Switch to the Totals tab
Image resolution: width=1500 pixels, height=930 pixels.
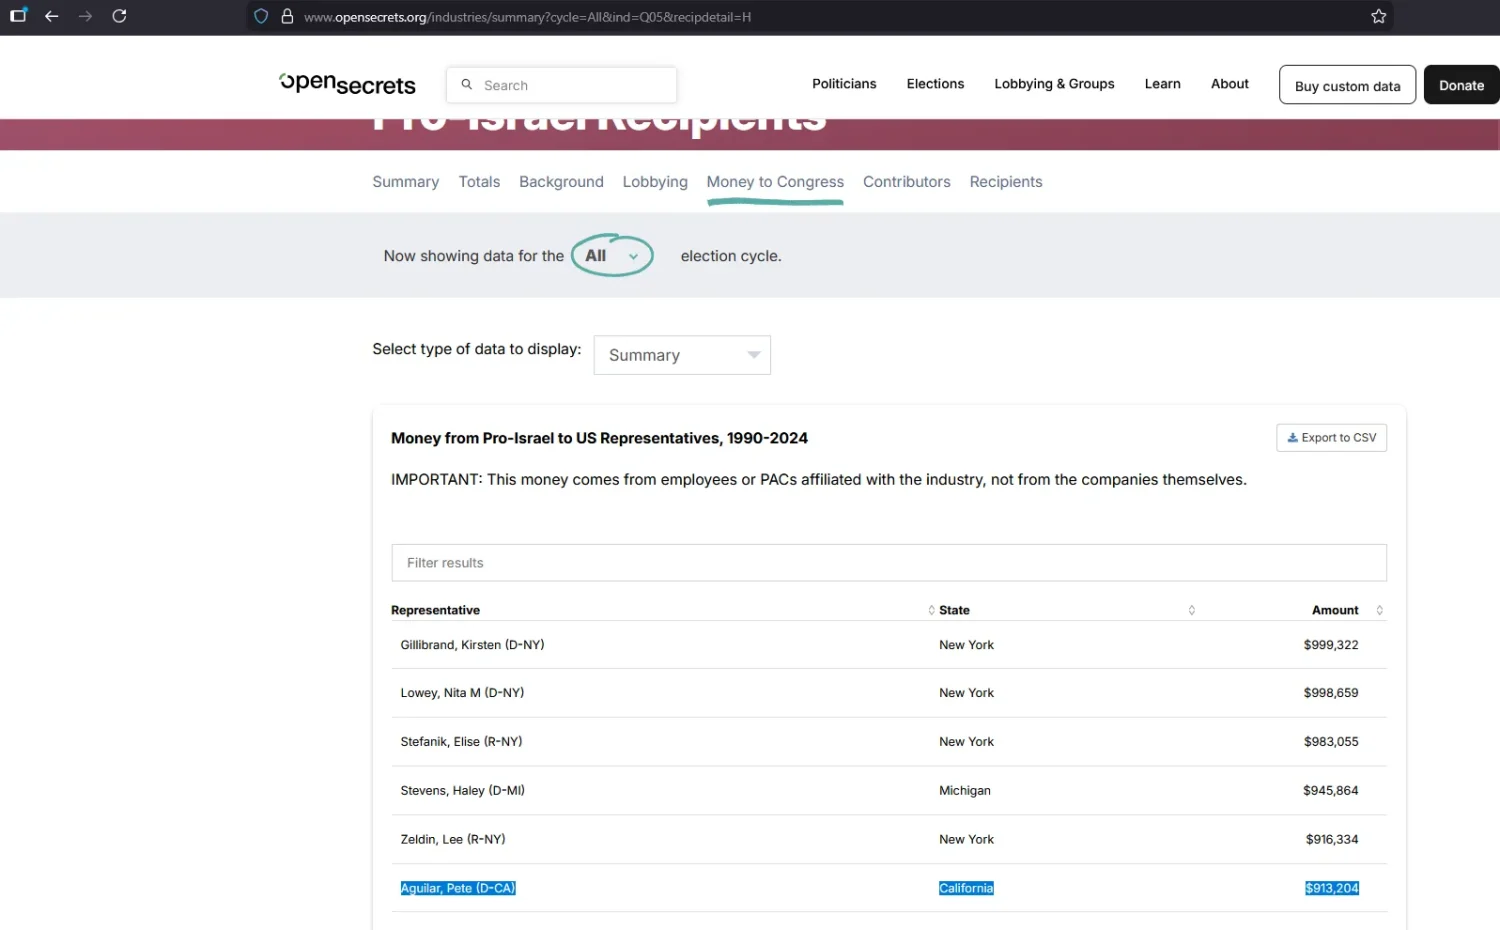click(x=479, y=182)
